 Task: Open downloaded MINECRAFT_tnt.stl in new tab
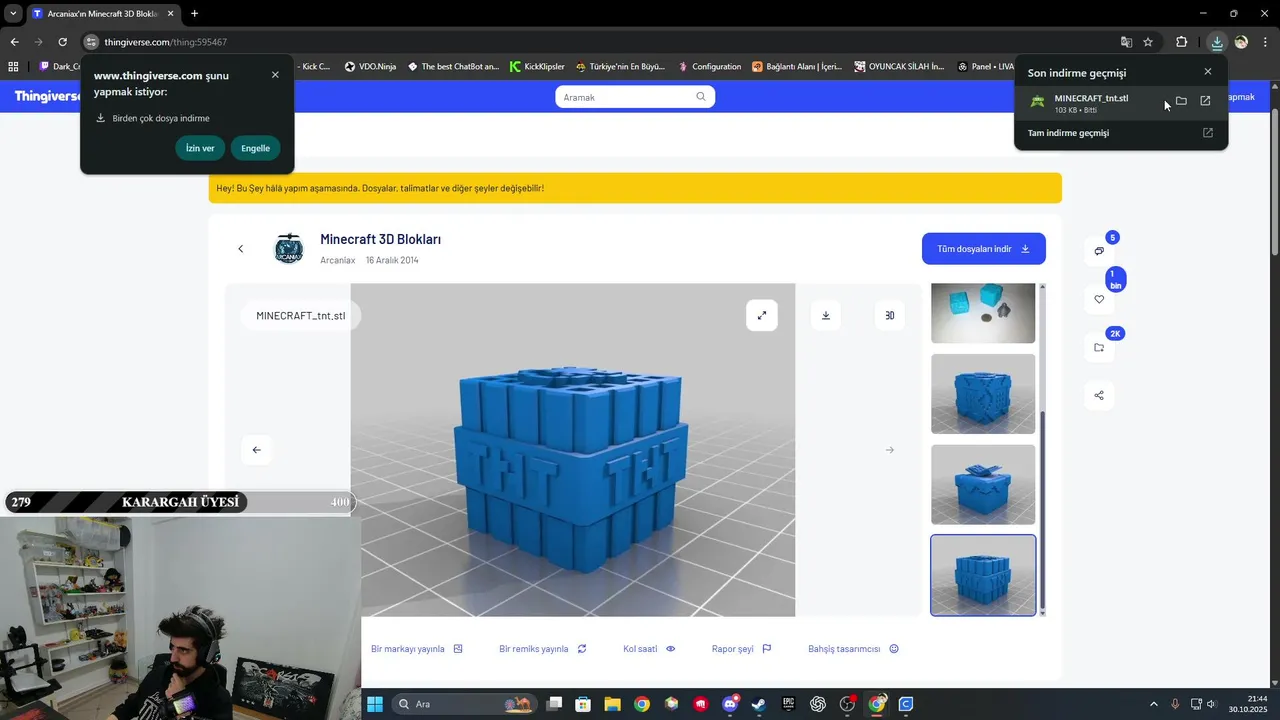(x=1205, y=101)
